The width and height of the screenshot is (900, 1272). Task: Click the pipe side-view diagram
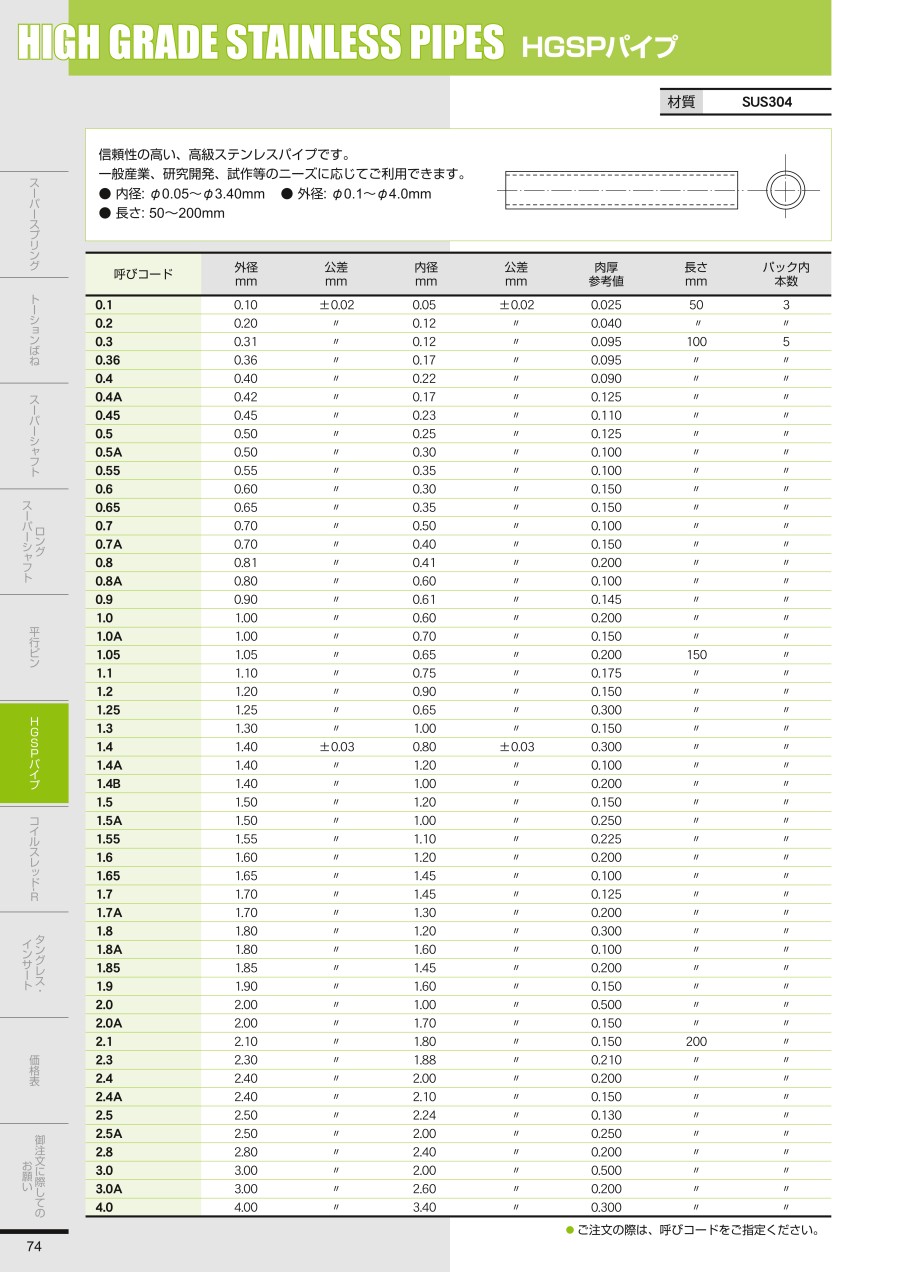620,189
